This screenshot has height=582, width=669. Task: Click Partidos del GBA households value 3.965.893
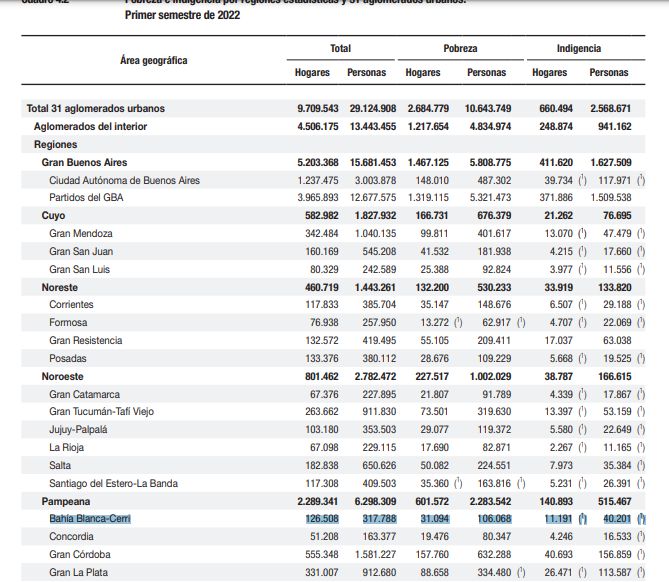click(x=318, y=198)
